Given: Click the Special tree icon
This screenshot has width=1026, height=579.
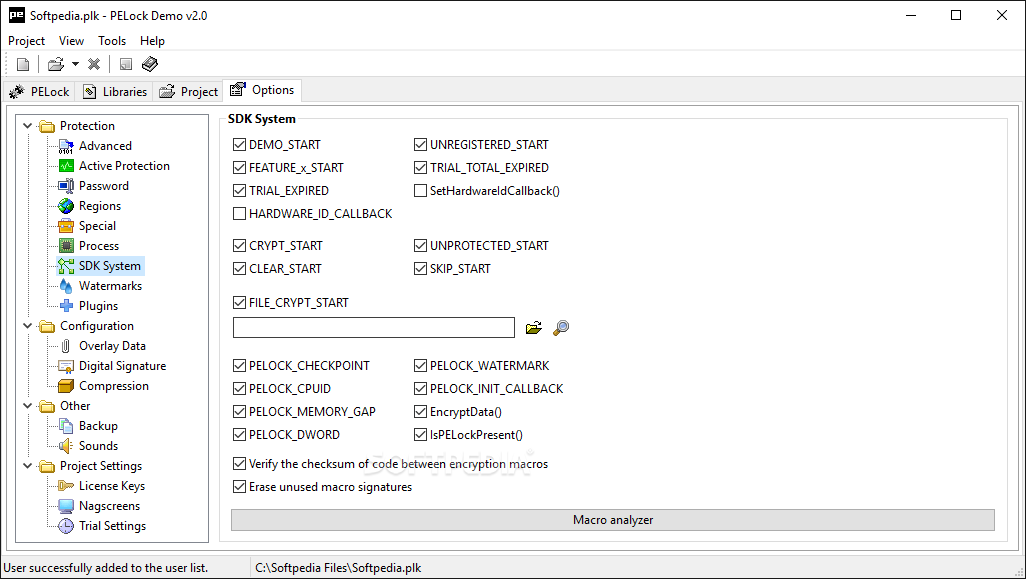Looking at the screenshot, I should (x=66, y=226).
